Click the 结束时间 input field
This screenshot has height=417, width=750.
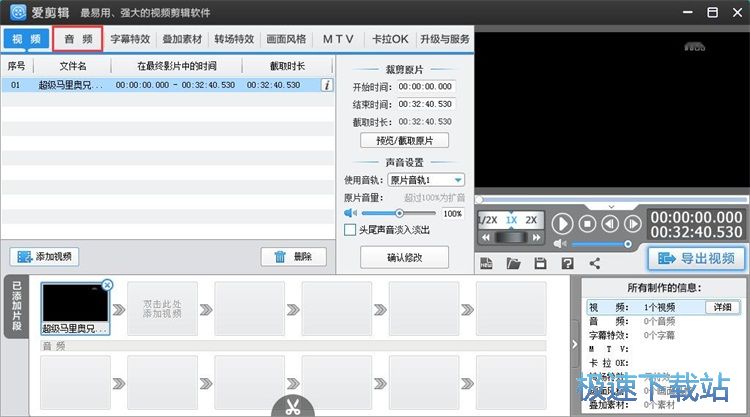(425, 104)
